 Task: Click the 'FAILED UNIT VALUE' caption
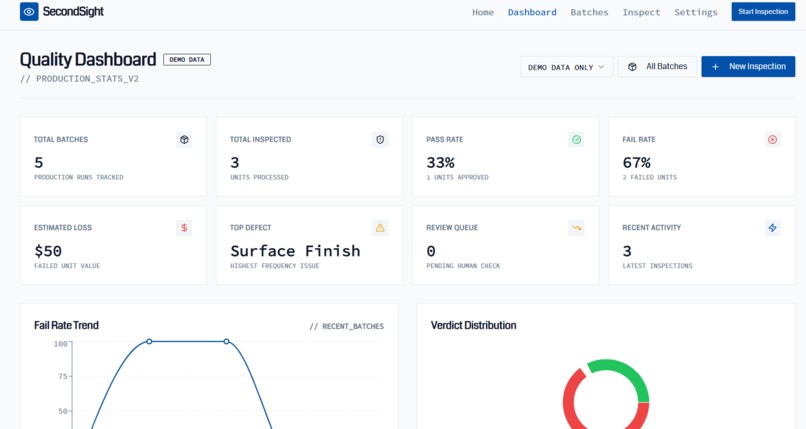click(x=67, y=266)
